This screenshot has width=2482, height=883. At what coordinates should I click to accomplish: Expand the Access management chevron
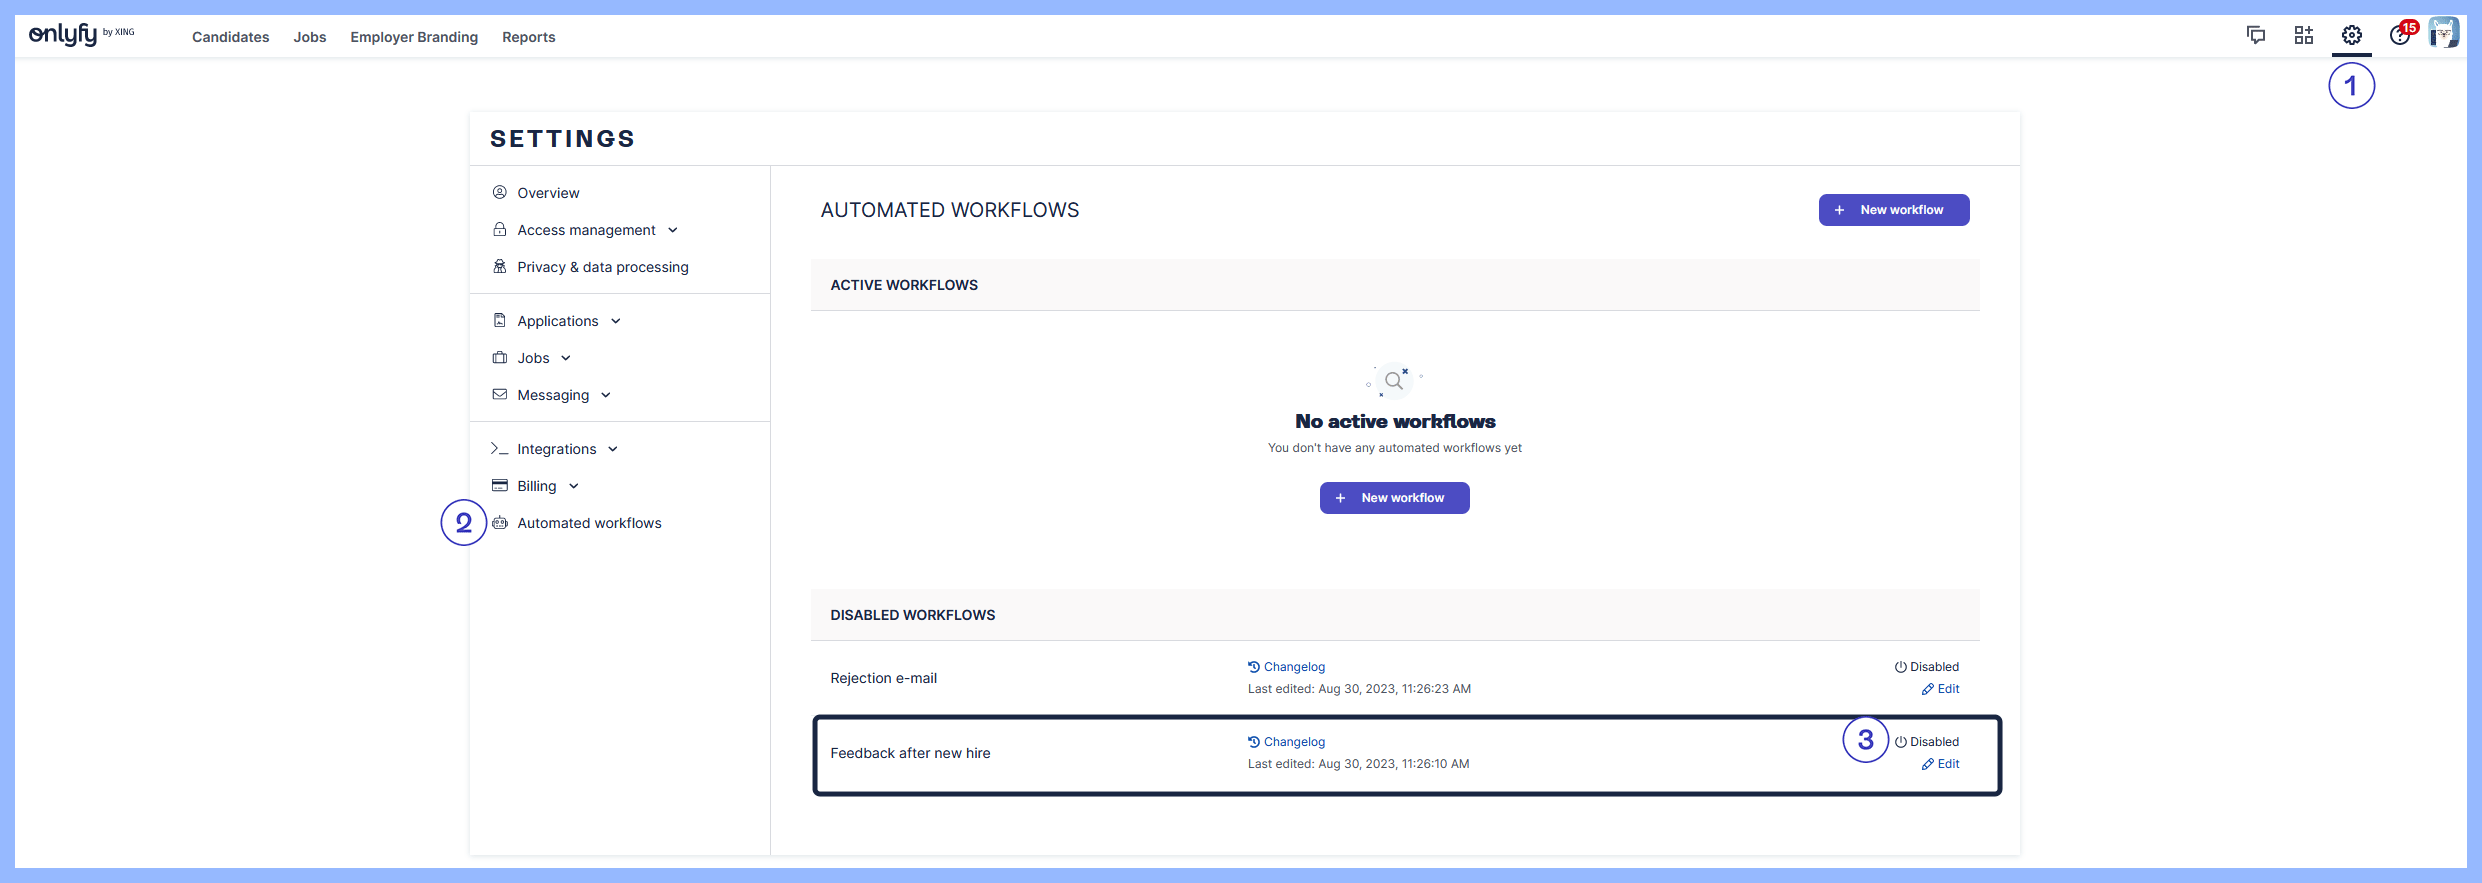[x=673, y=230]
